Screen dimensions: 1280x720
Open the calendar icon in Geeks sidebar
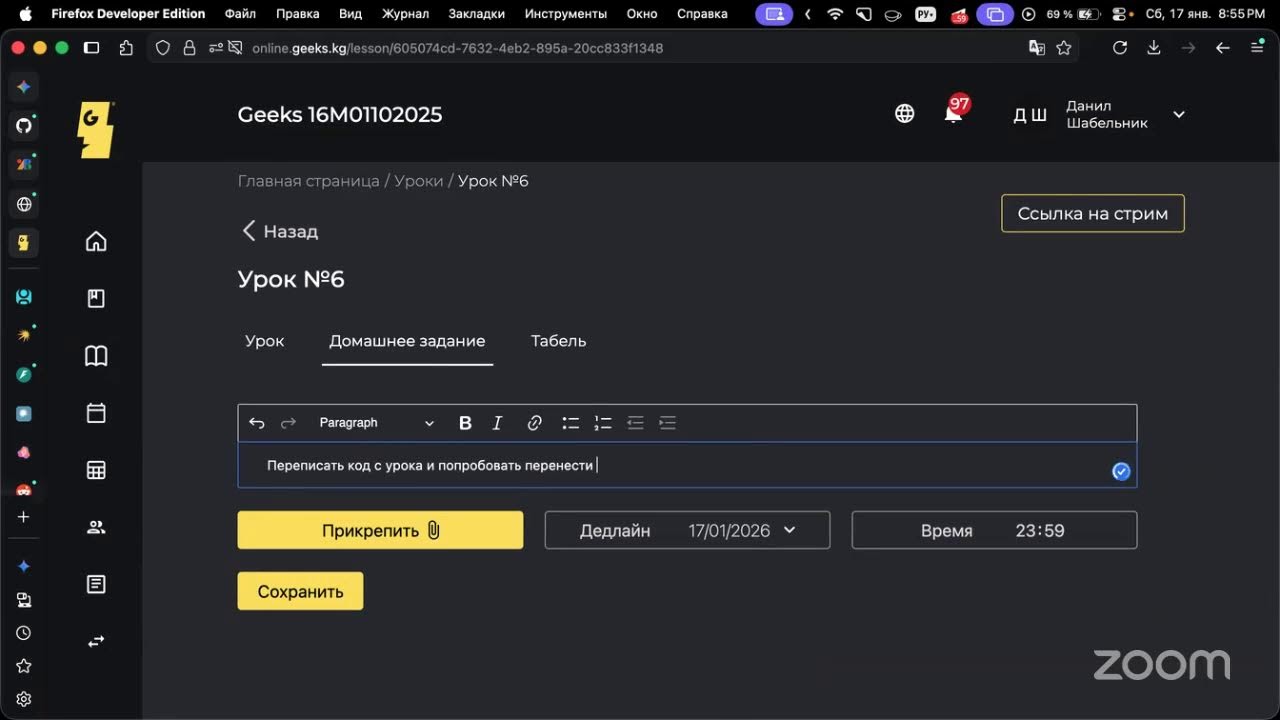coord(96,413)
